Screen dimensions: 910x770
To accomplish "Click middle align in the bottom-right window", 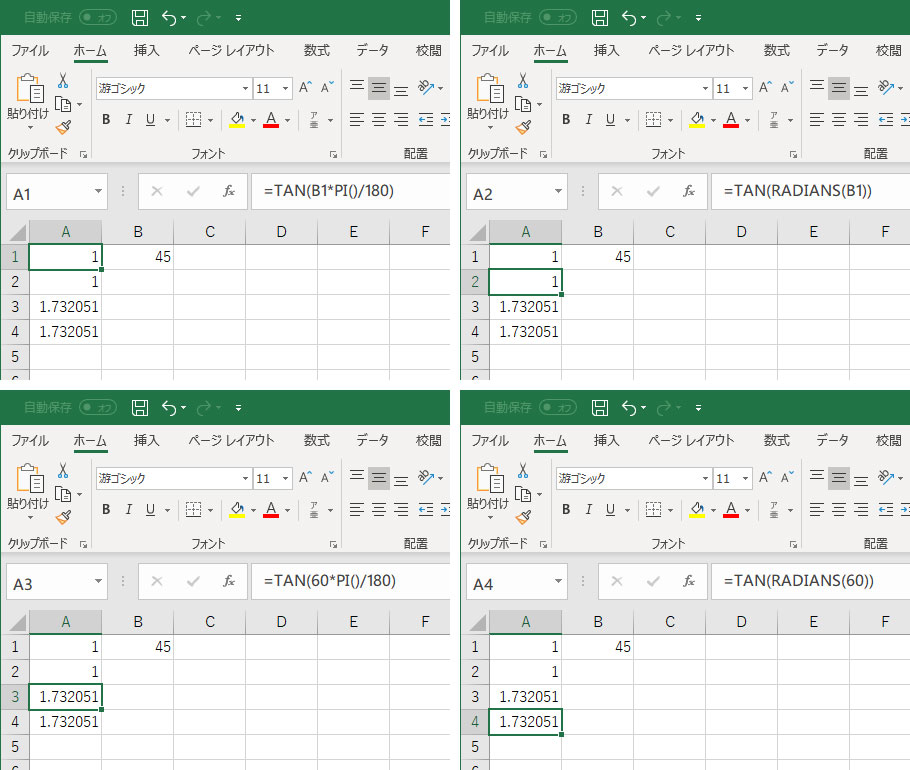I will click(839, 478).
